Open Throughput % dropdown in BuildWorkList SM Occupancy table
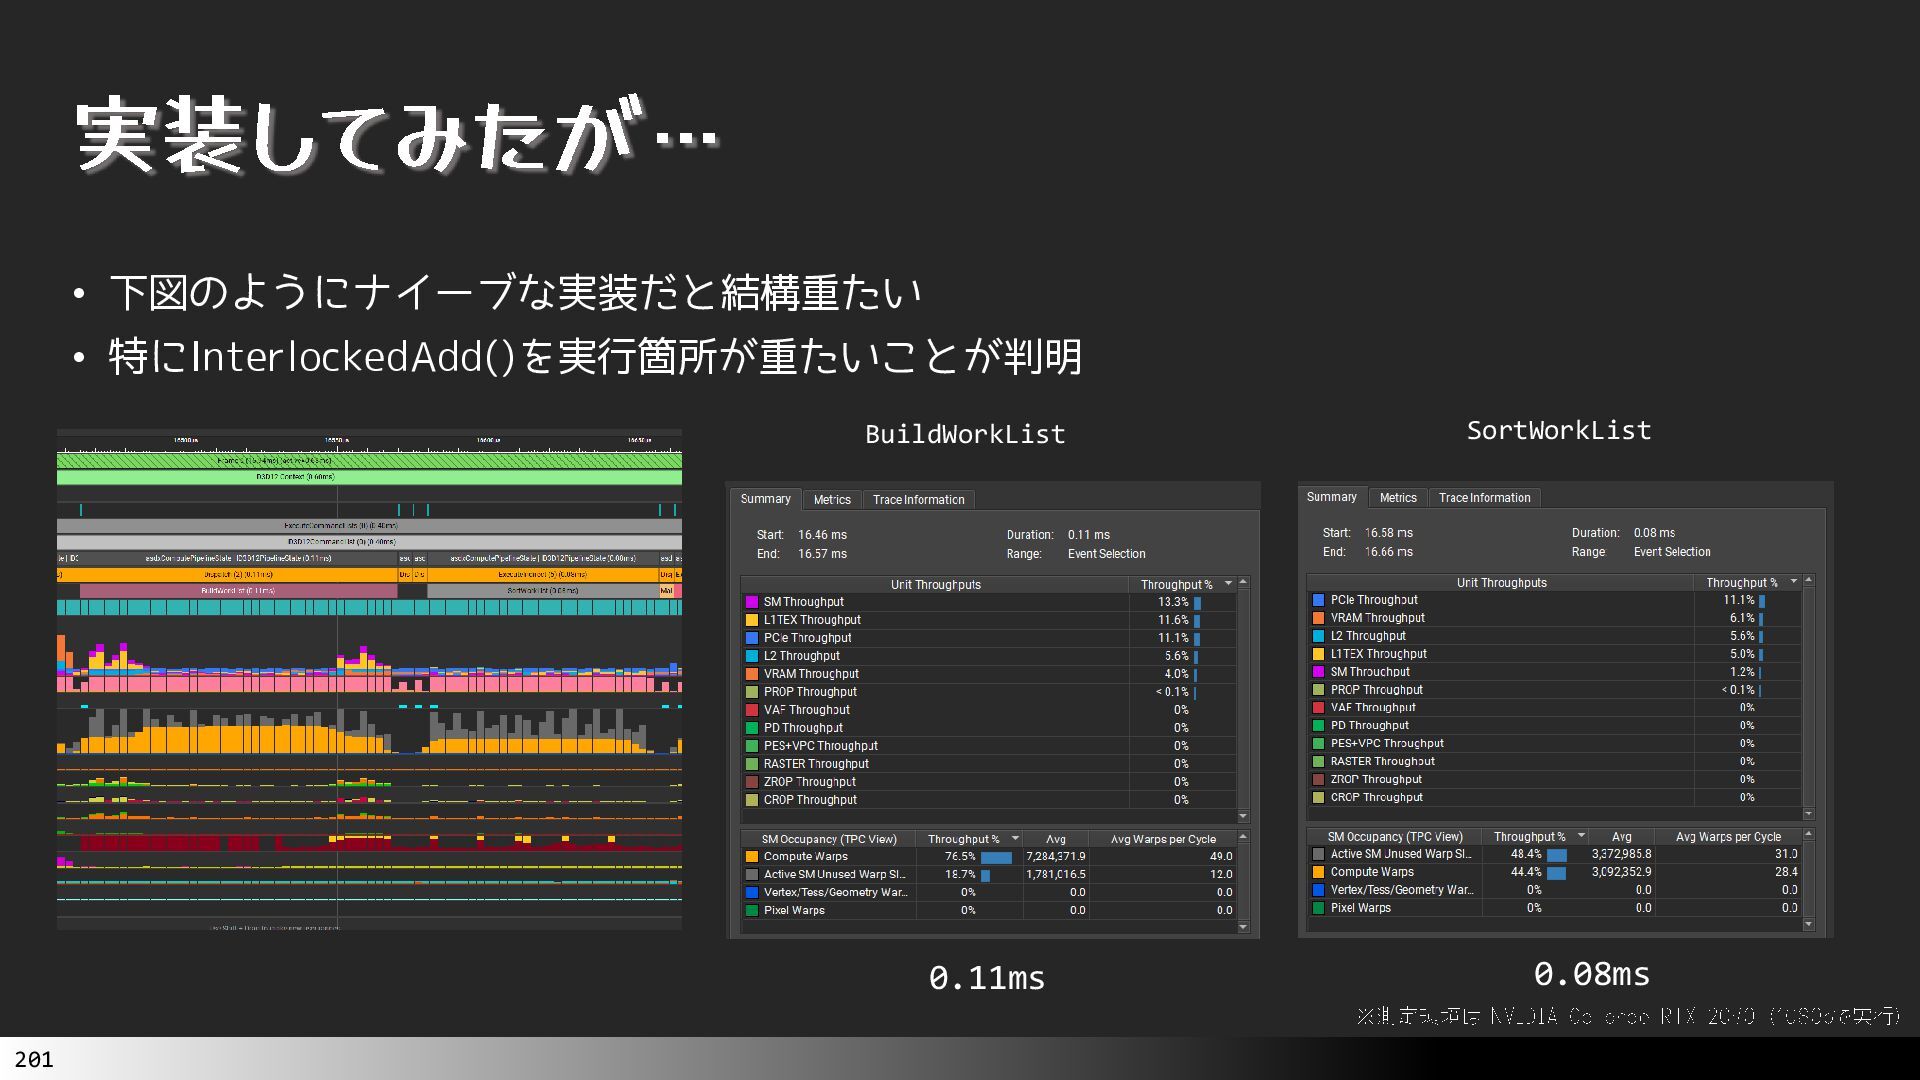The width and height of the screenshot is (1920, 1080). (1015, 839)
